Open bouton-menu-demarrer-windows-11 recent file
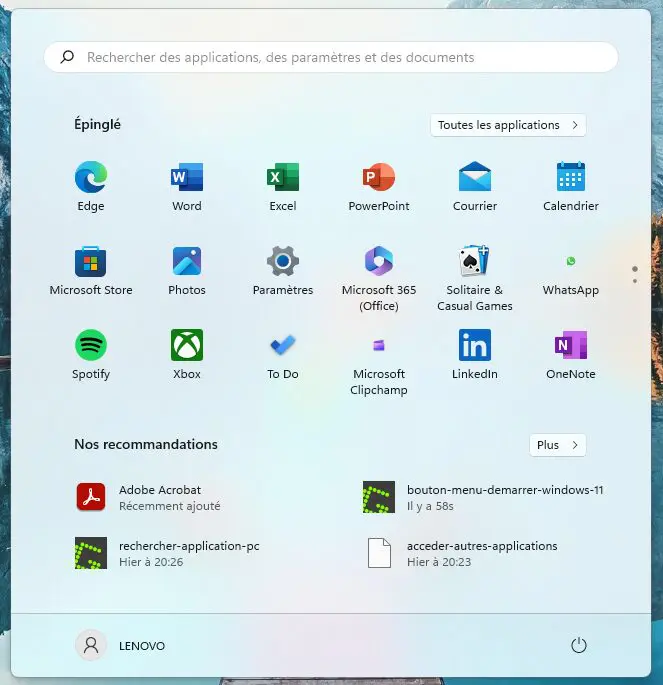The height and width of the screenshot is (685, 663). point(483,497)
